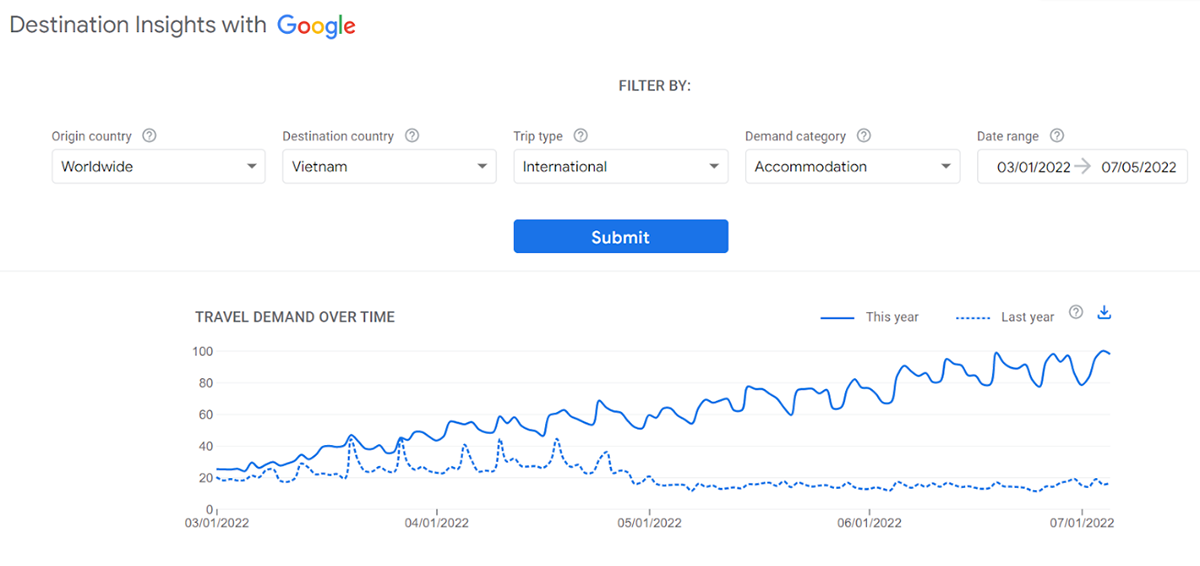1200x566 pixels.
Task: Open the Destination country Vietnam dropdown
Action: click(x=389, y=167)
